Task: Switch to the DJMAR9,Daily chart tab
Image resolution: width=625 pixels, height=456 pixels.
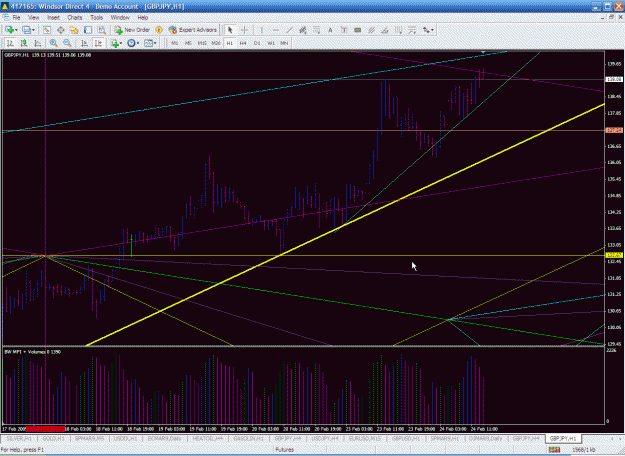Action: [x=485, y=438]
